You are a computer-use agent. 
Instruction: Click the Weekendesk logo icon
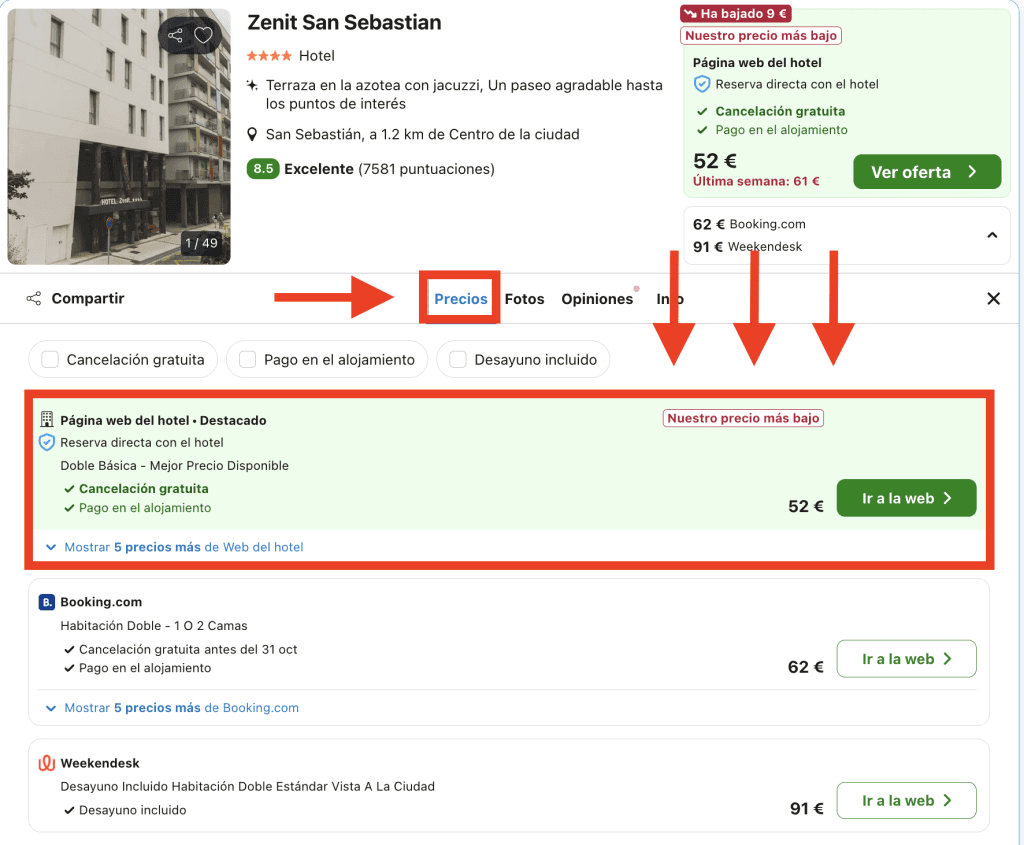46,763
